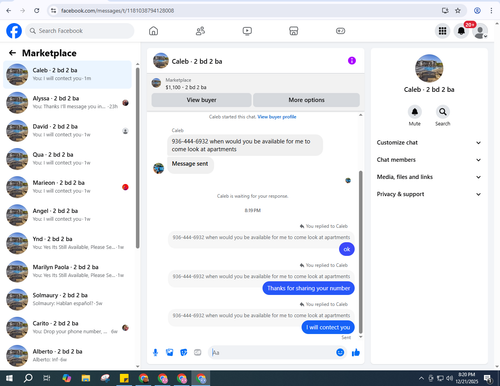Screen dimensions: 500x386
Task: Open the Facebook menu grid icon
Action: coord(442,31)
